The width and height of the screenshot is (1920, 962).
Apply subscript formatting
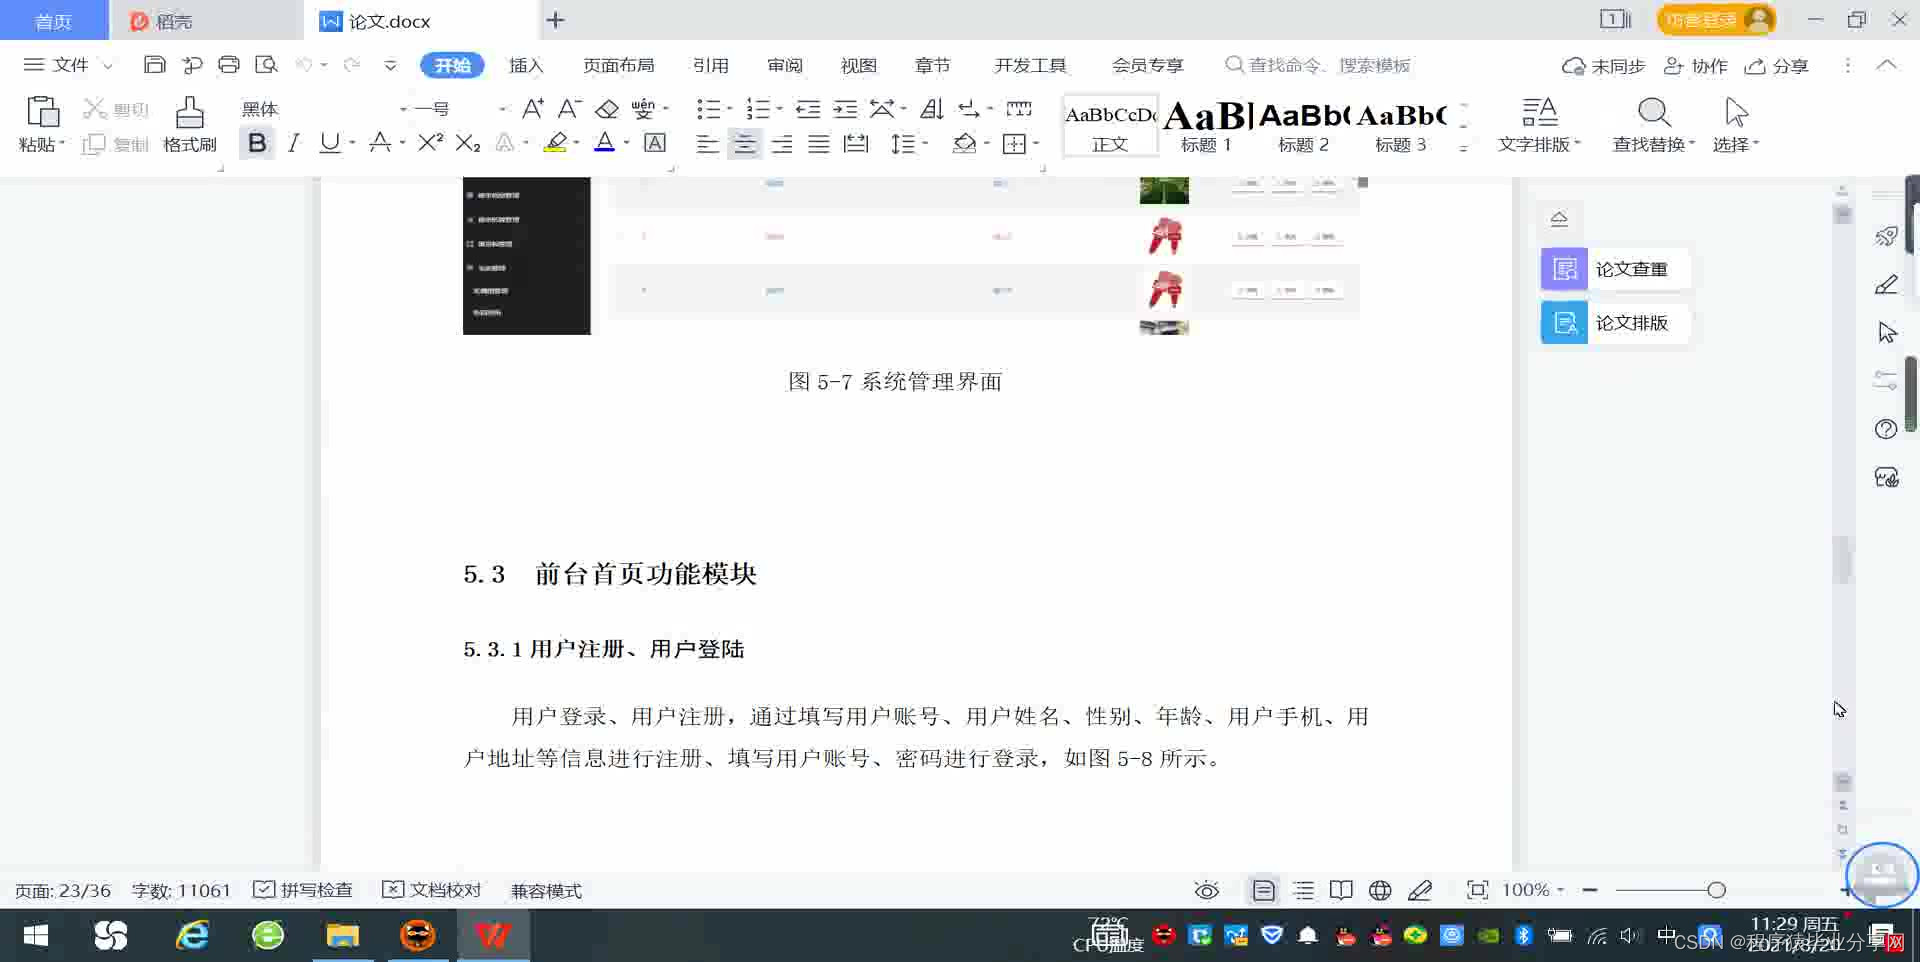click(468, 143)
